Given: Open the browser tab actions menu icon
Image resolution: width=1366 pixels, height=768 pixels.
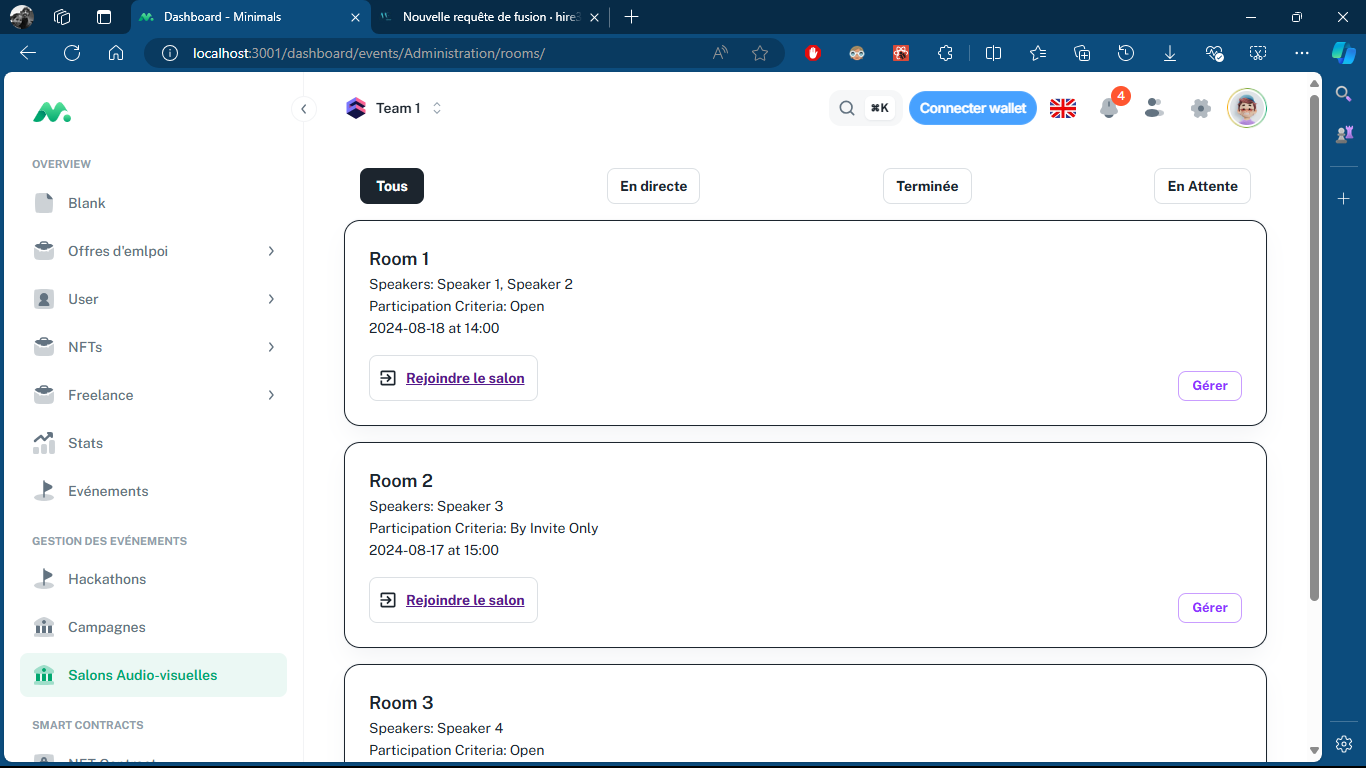Looking at the screenshot, I should (x=104, y=17).
